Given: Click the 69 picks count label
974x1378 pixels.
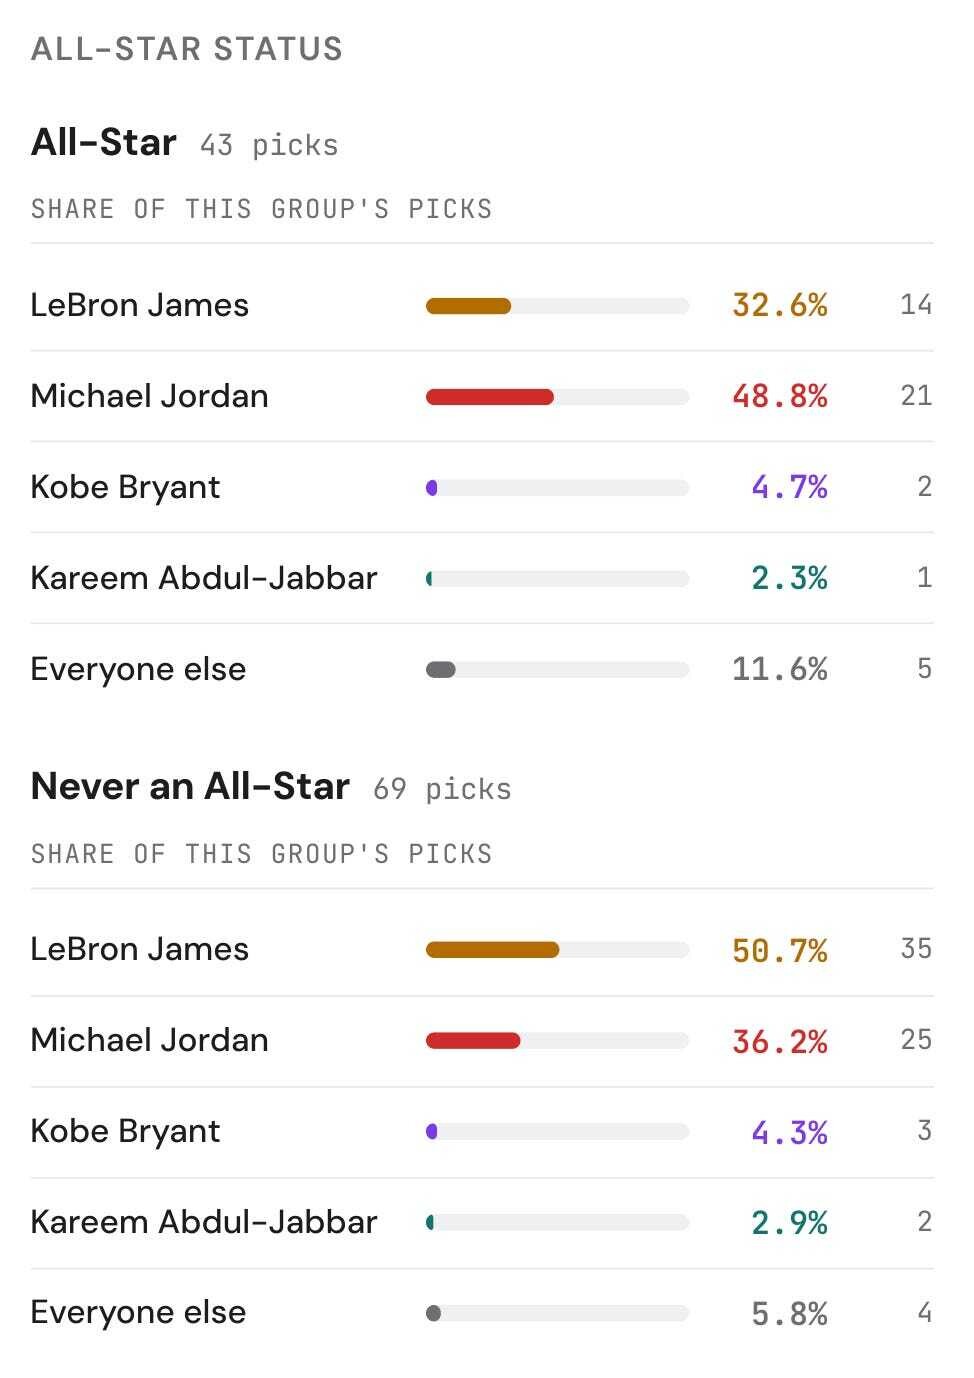Looking at the screenshot, I should point(442,789).
